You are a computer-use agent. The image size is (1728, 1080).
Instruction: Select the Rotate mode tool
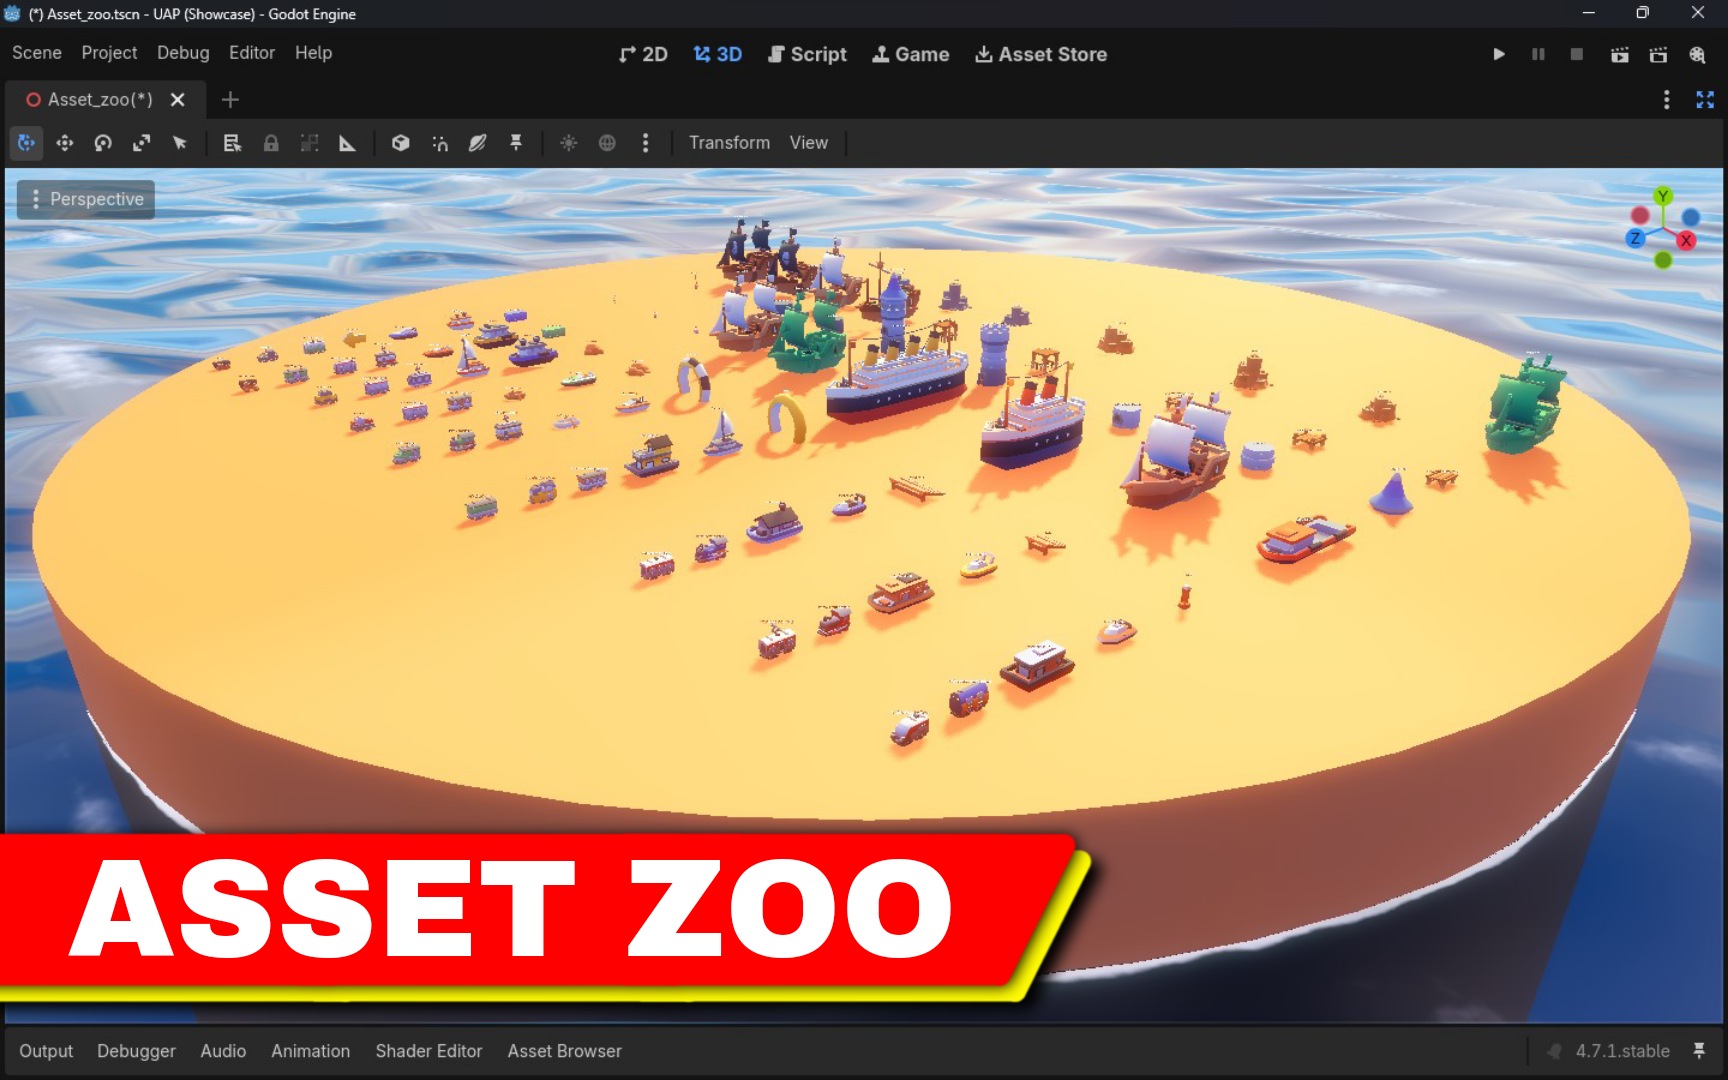point(103,143)
